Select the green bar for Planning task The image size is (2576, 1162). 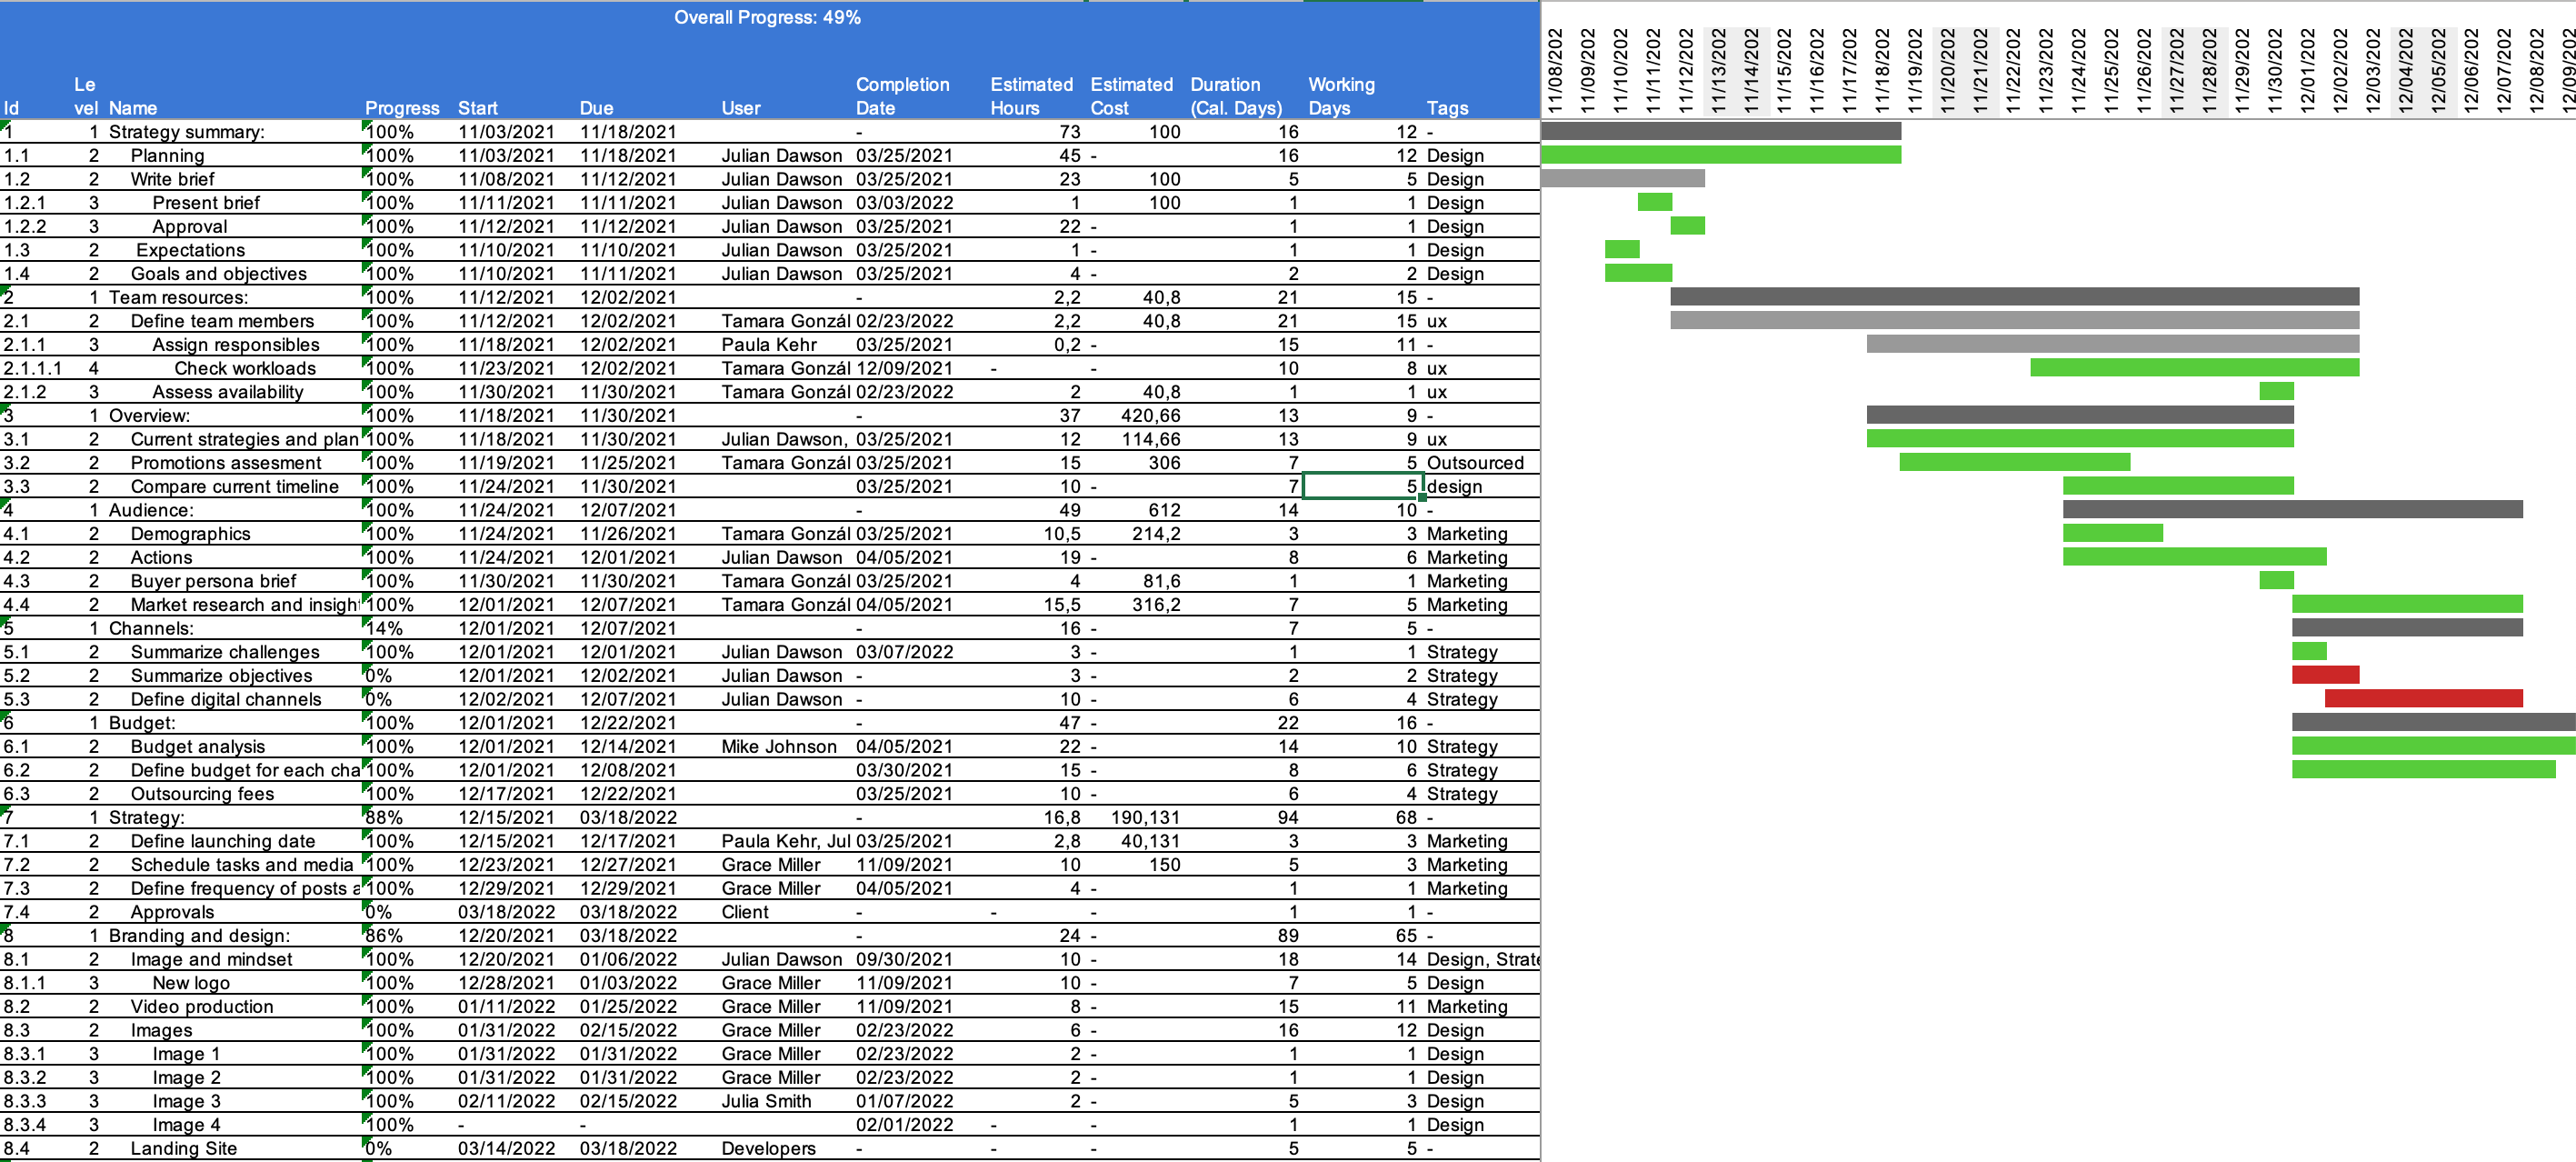(1720, 155)
